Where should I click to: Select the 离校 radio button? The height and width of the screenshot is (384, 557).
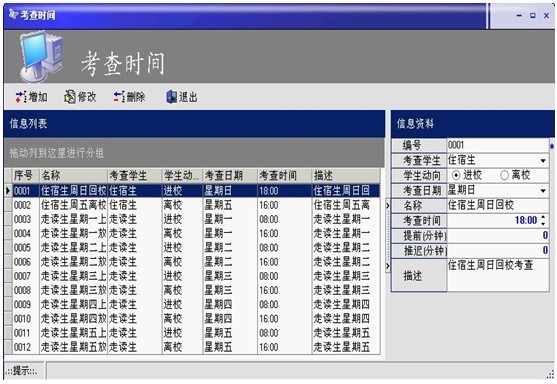(x=504, y=175)
